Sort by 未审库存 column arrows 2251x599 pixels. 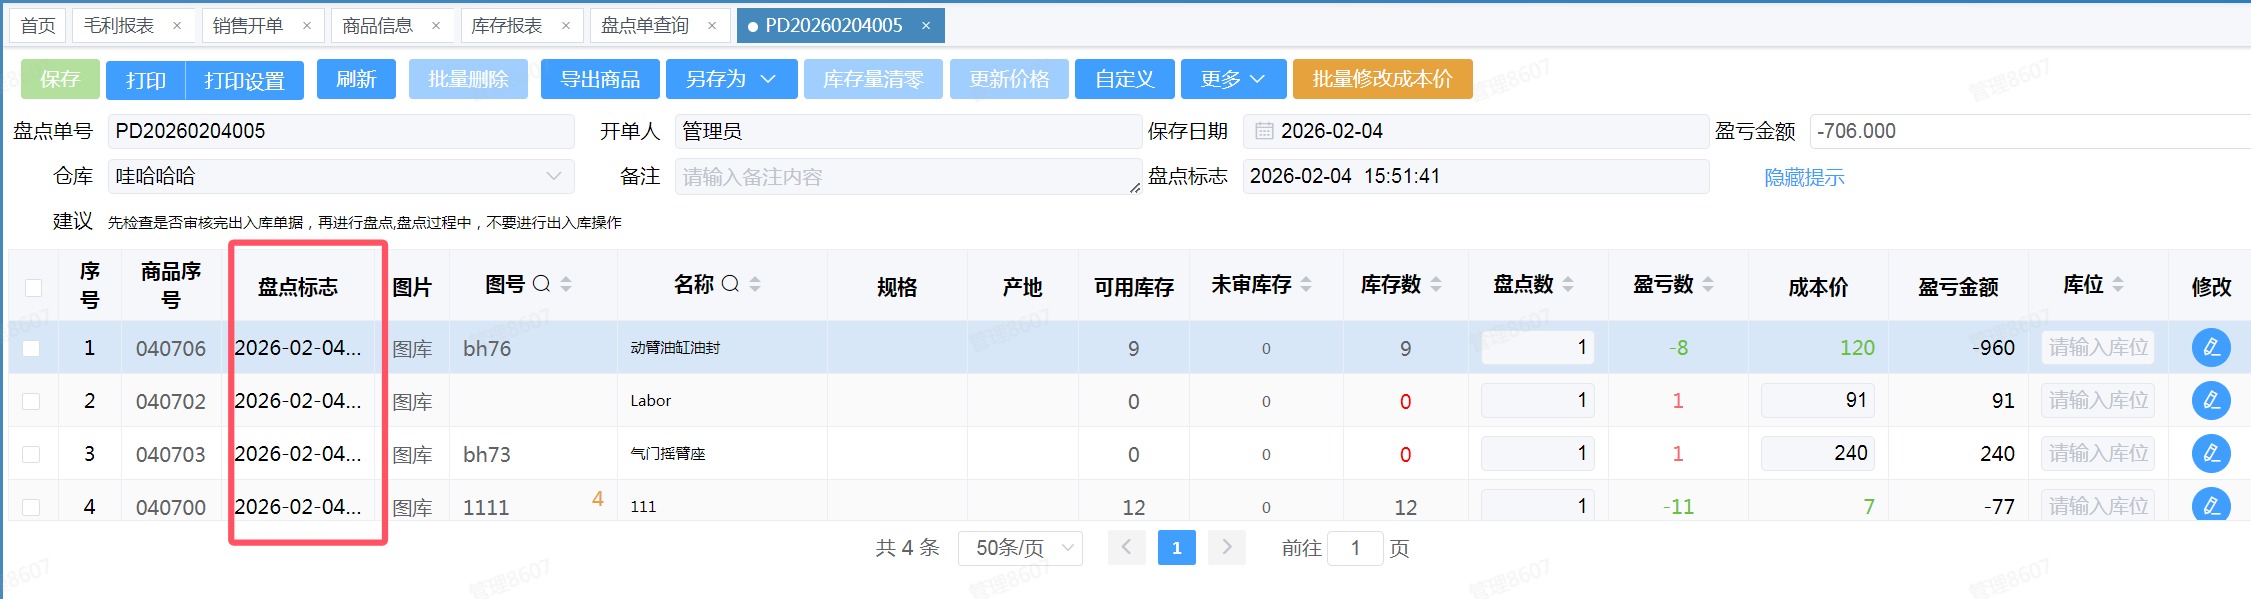point(1306,285)
